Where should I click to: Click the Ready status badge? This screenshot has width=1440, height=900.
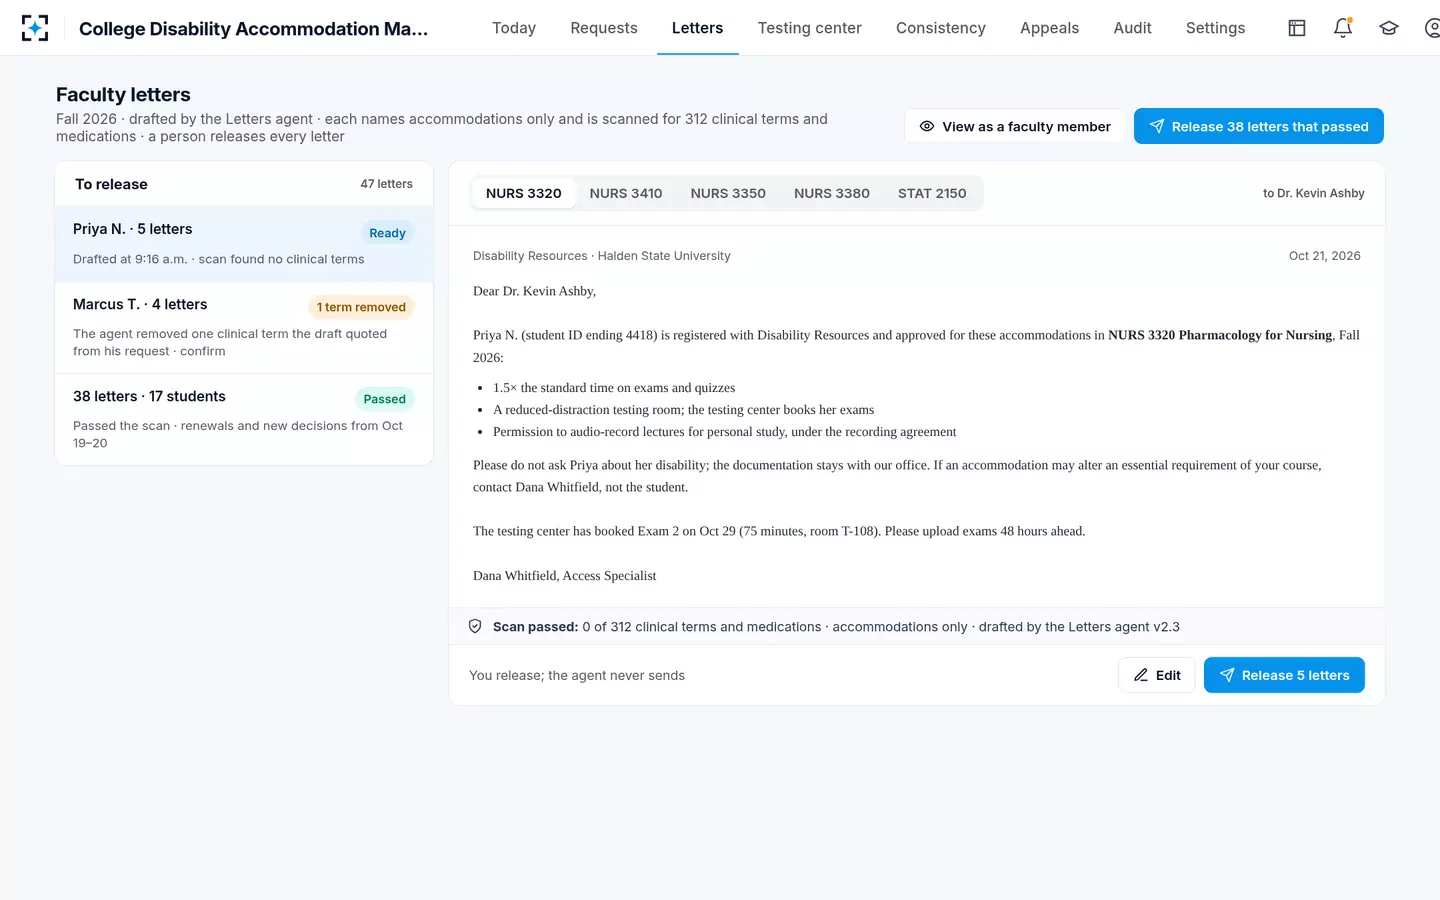[387, 233]
